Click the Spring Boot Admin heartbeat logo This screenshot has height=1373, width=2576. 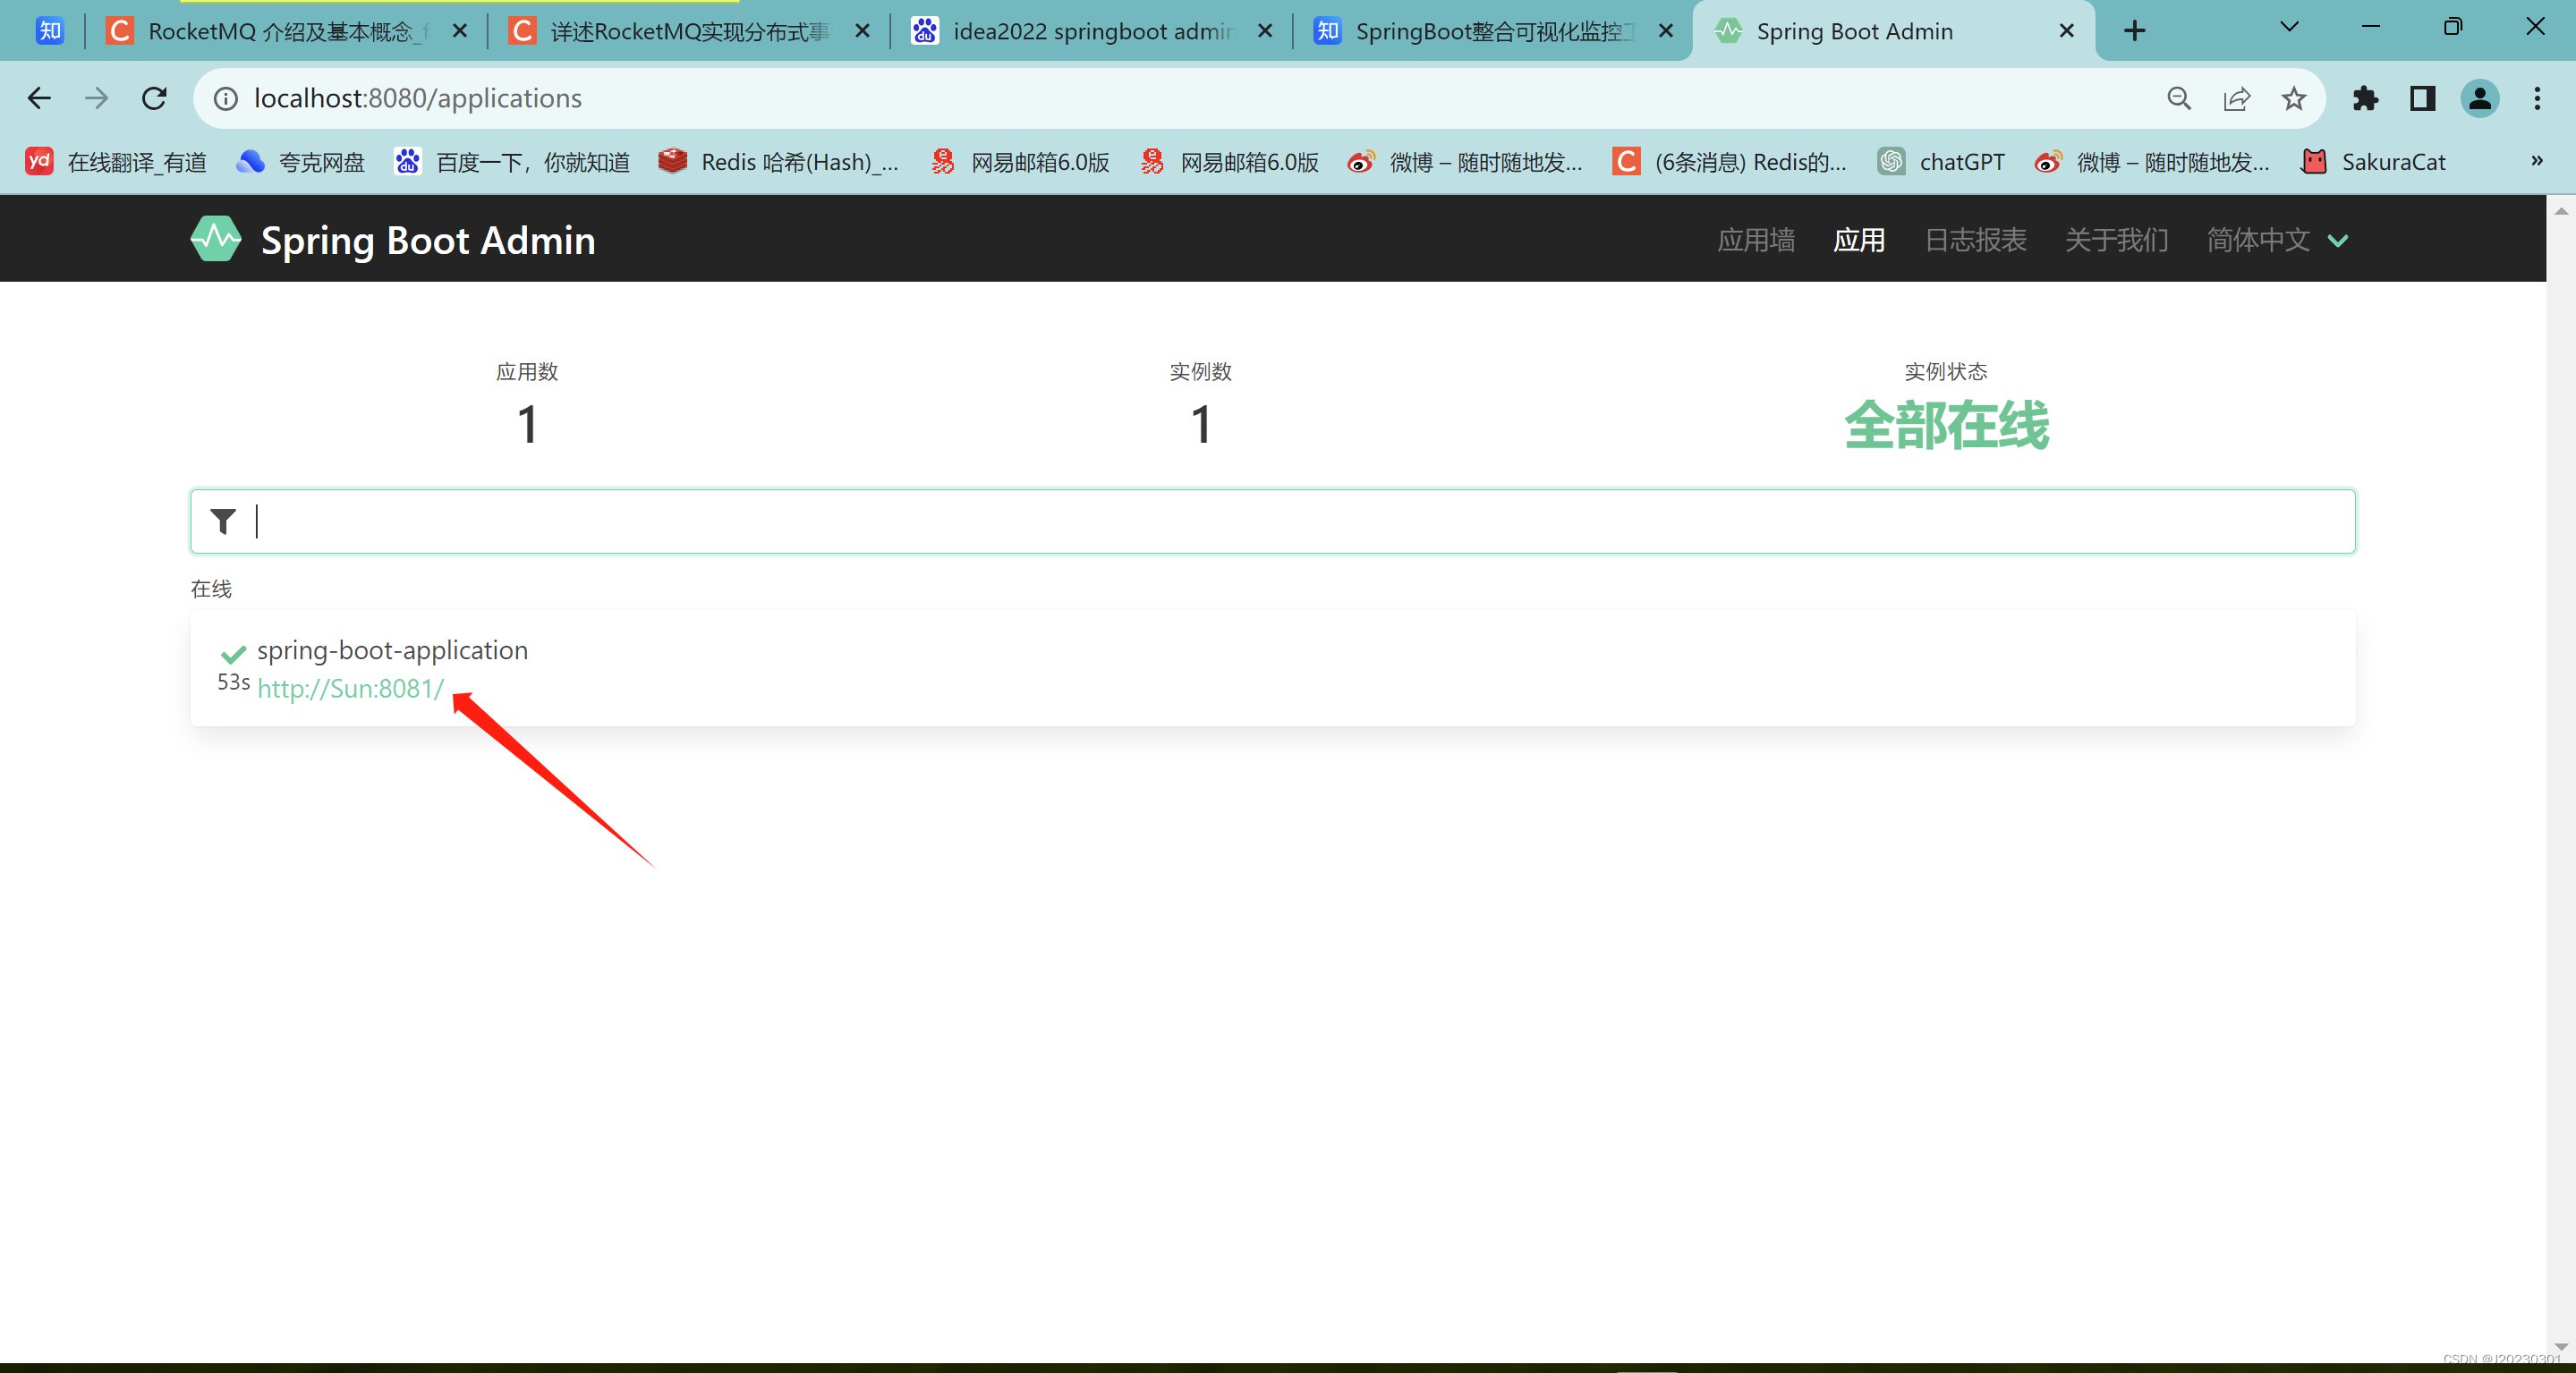(216, 239)
